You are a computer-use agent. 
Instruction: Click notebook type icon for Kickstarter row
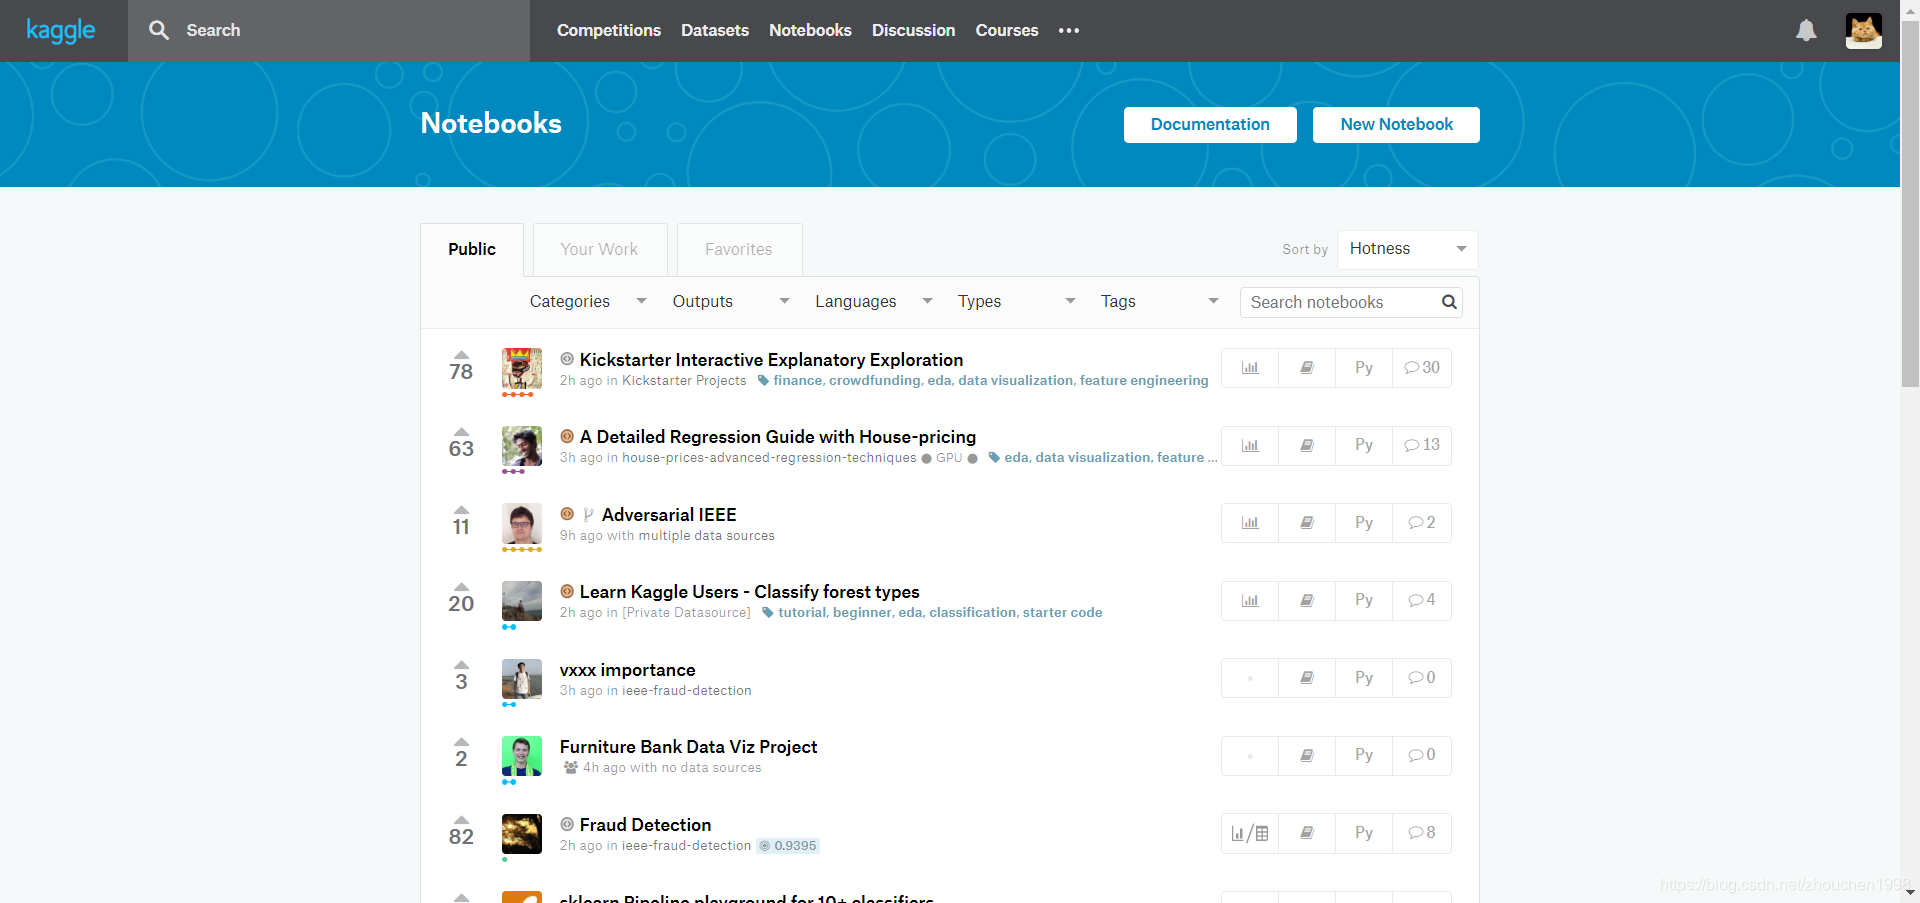[1307, 367]
